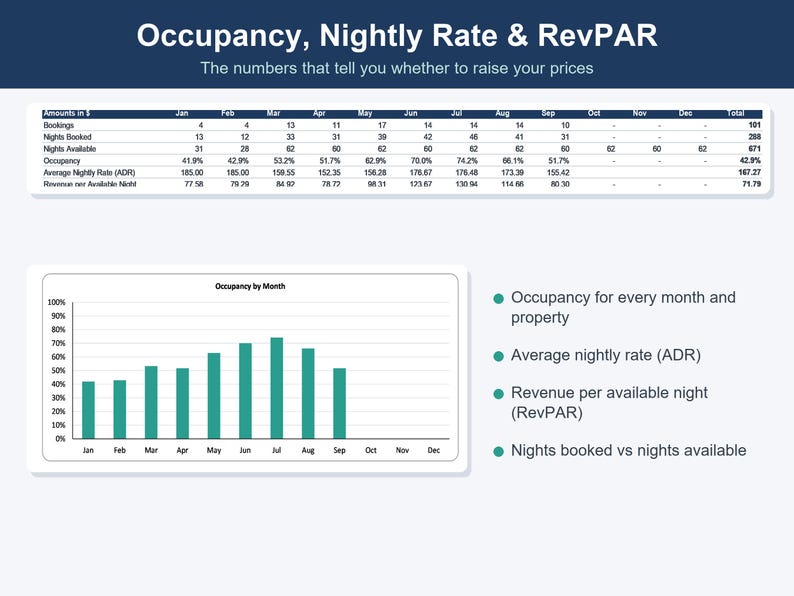Click green bullet dot beside 'Nights booked vs'
The width and height of the screenshot is (794, 596).
(x=498, y=452)
